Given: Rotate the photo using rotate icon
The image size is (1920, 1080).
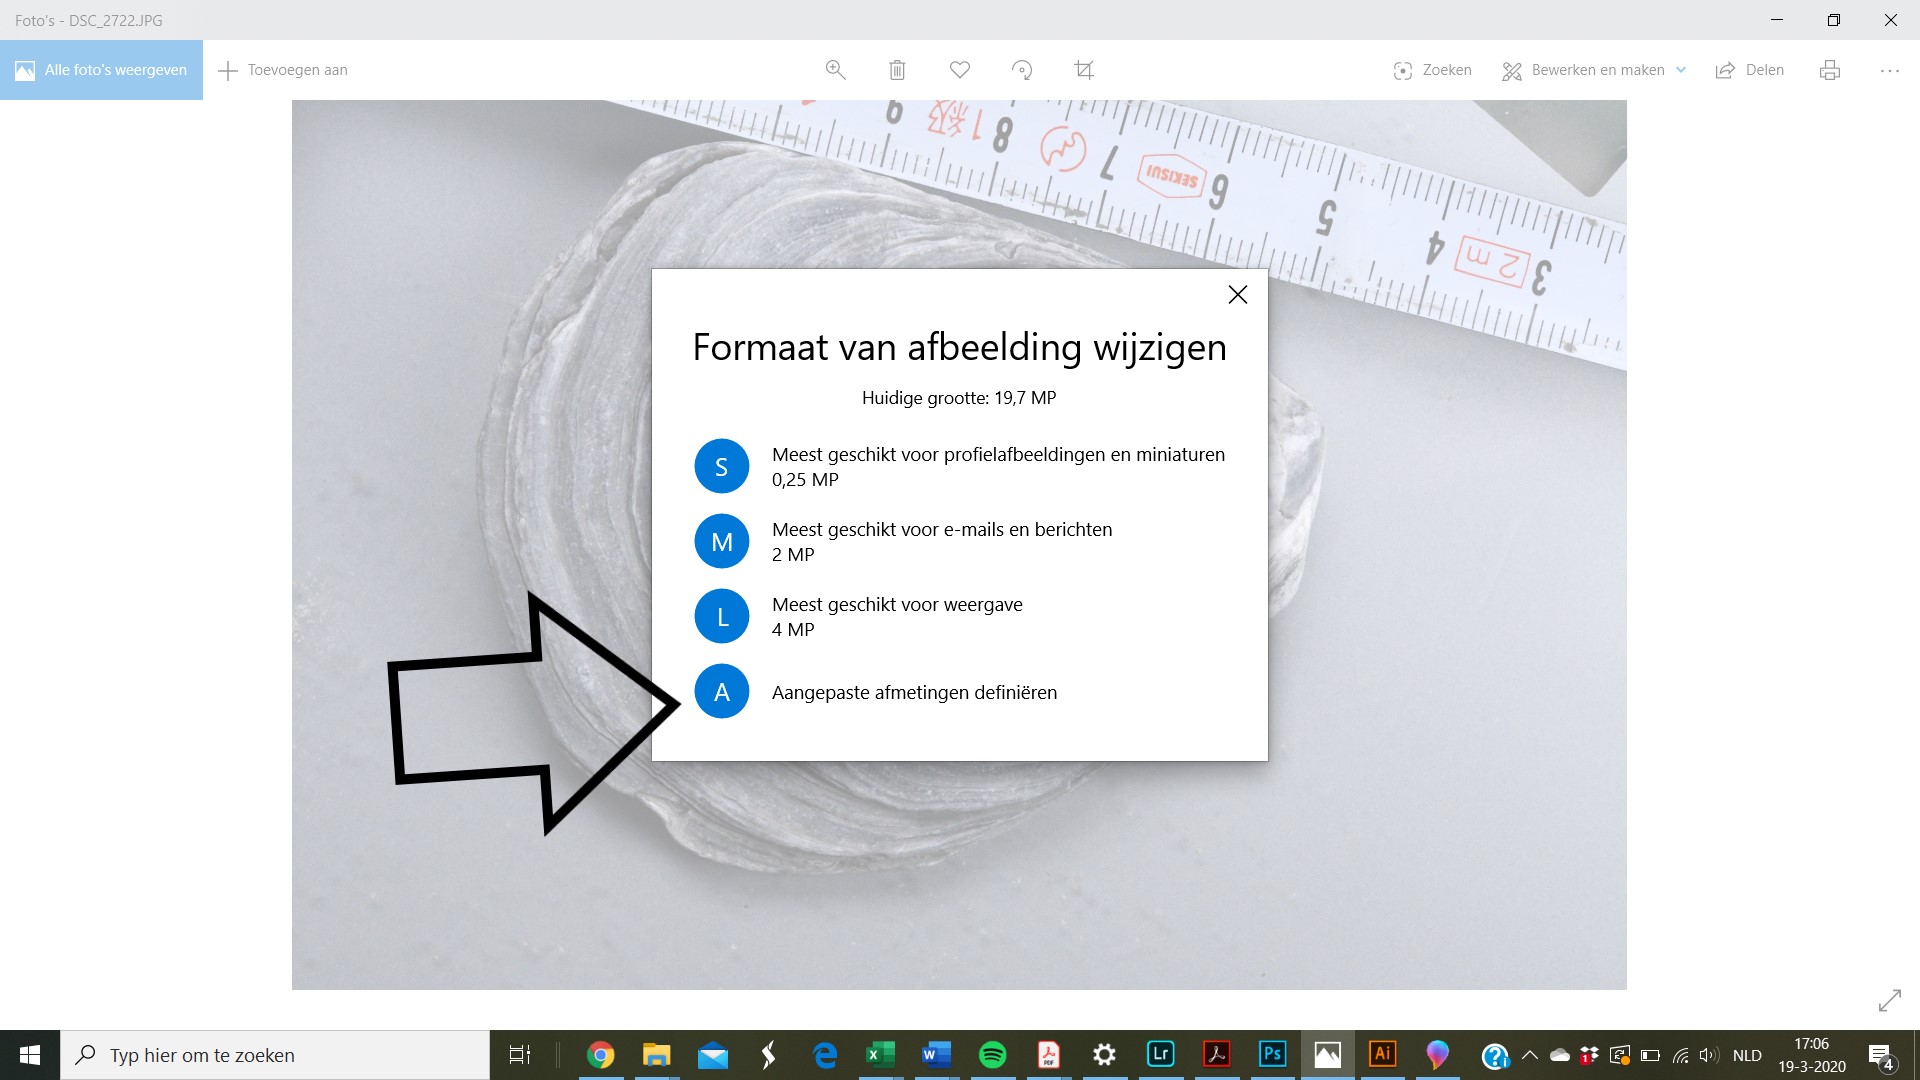Looking at the screenshot, I should (1022, 70).
